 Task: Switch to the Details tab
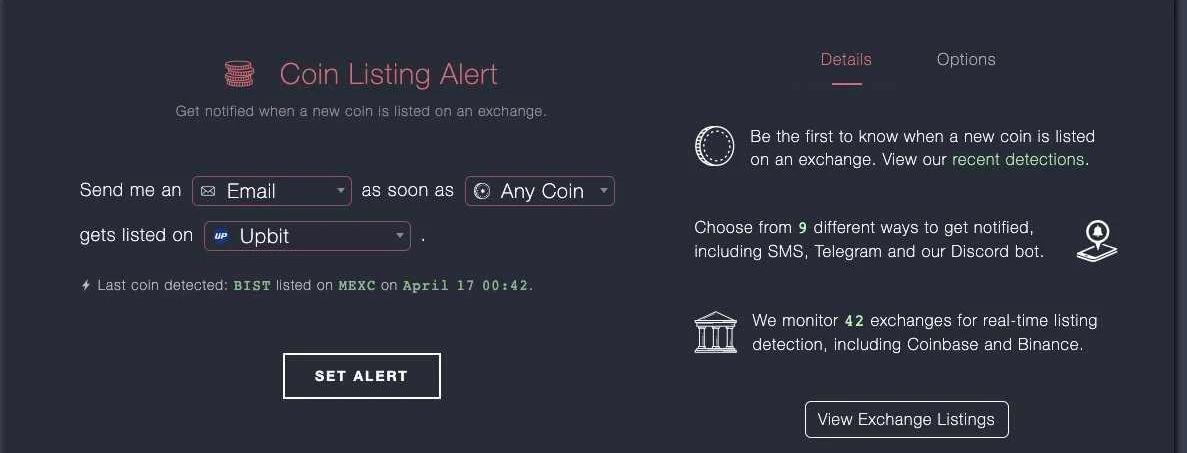click(x=846, y=59)
